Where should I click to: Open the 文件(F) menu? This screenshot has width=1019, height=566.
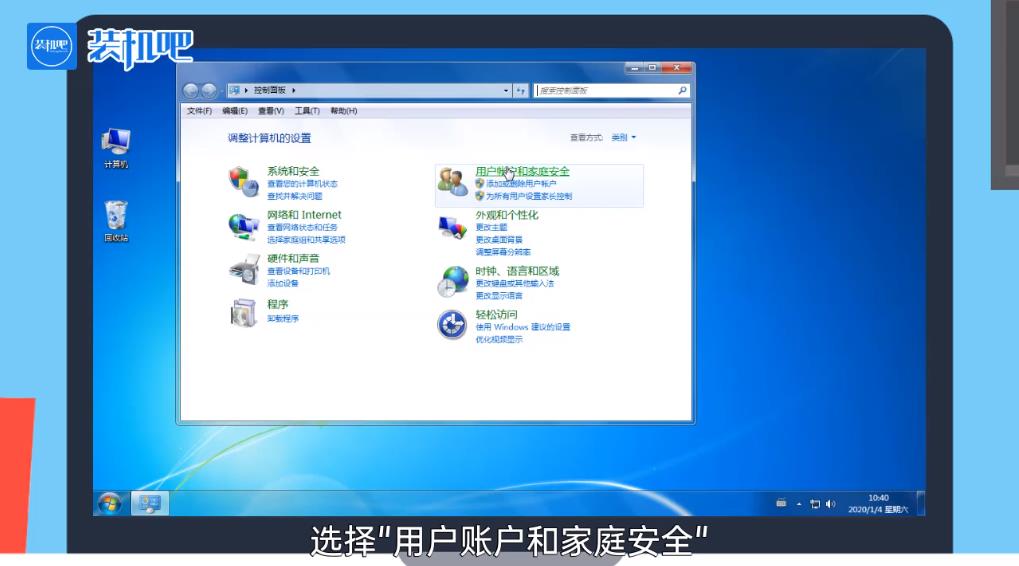pyautogui.click(x=200, y=111)
